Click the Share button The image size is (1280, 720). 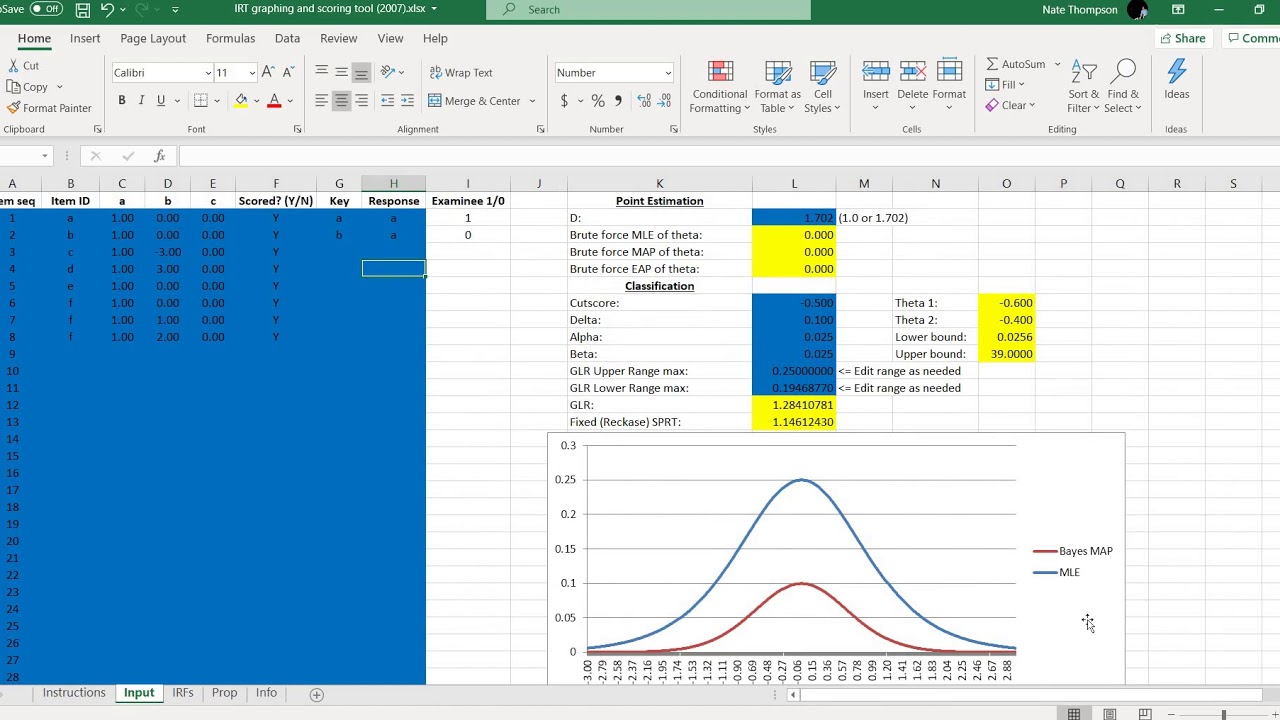tap(1181, 38)
